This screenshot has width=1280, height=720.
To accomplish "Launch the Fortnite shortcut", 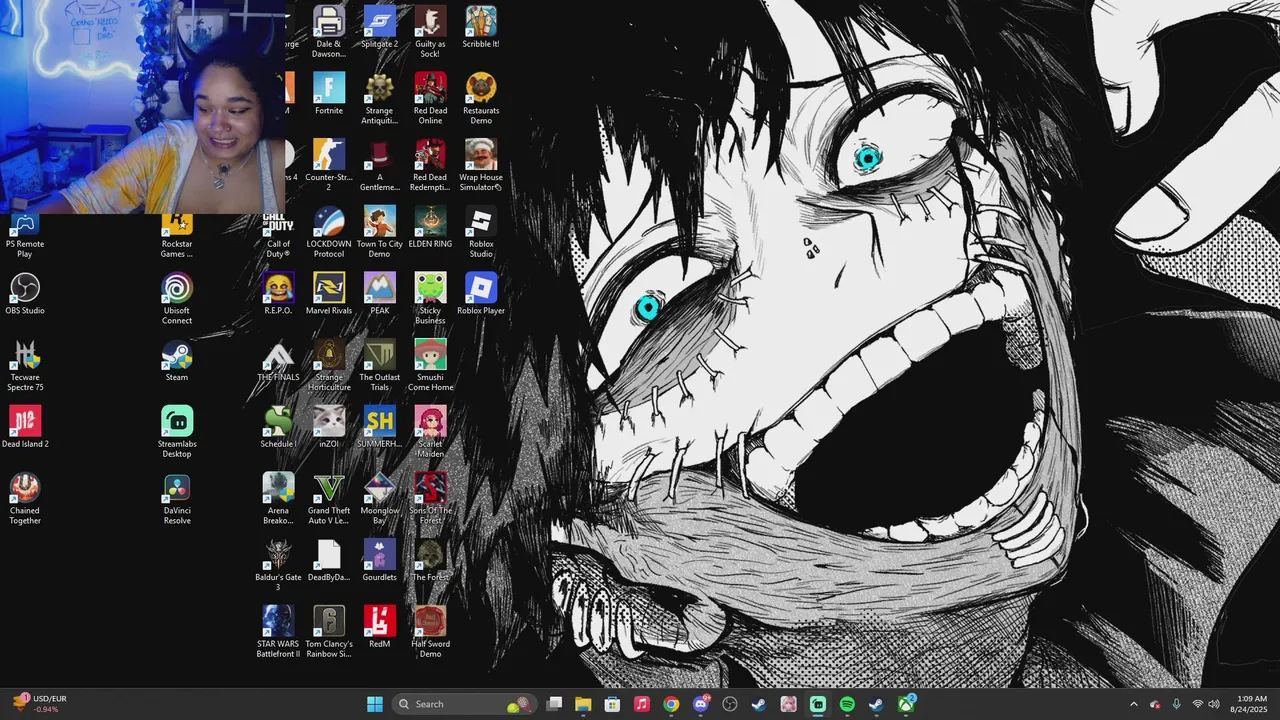I will [x=329, y=94].
